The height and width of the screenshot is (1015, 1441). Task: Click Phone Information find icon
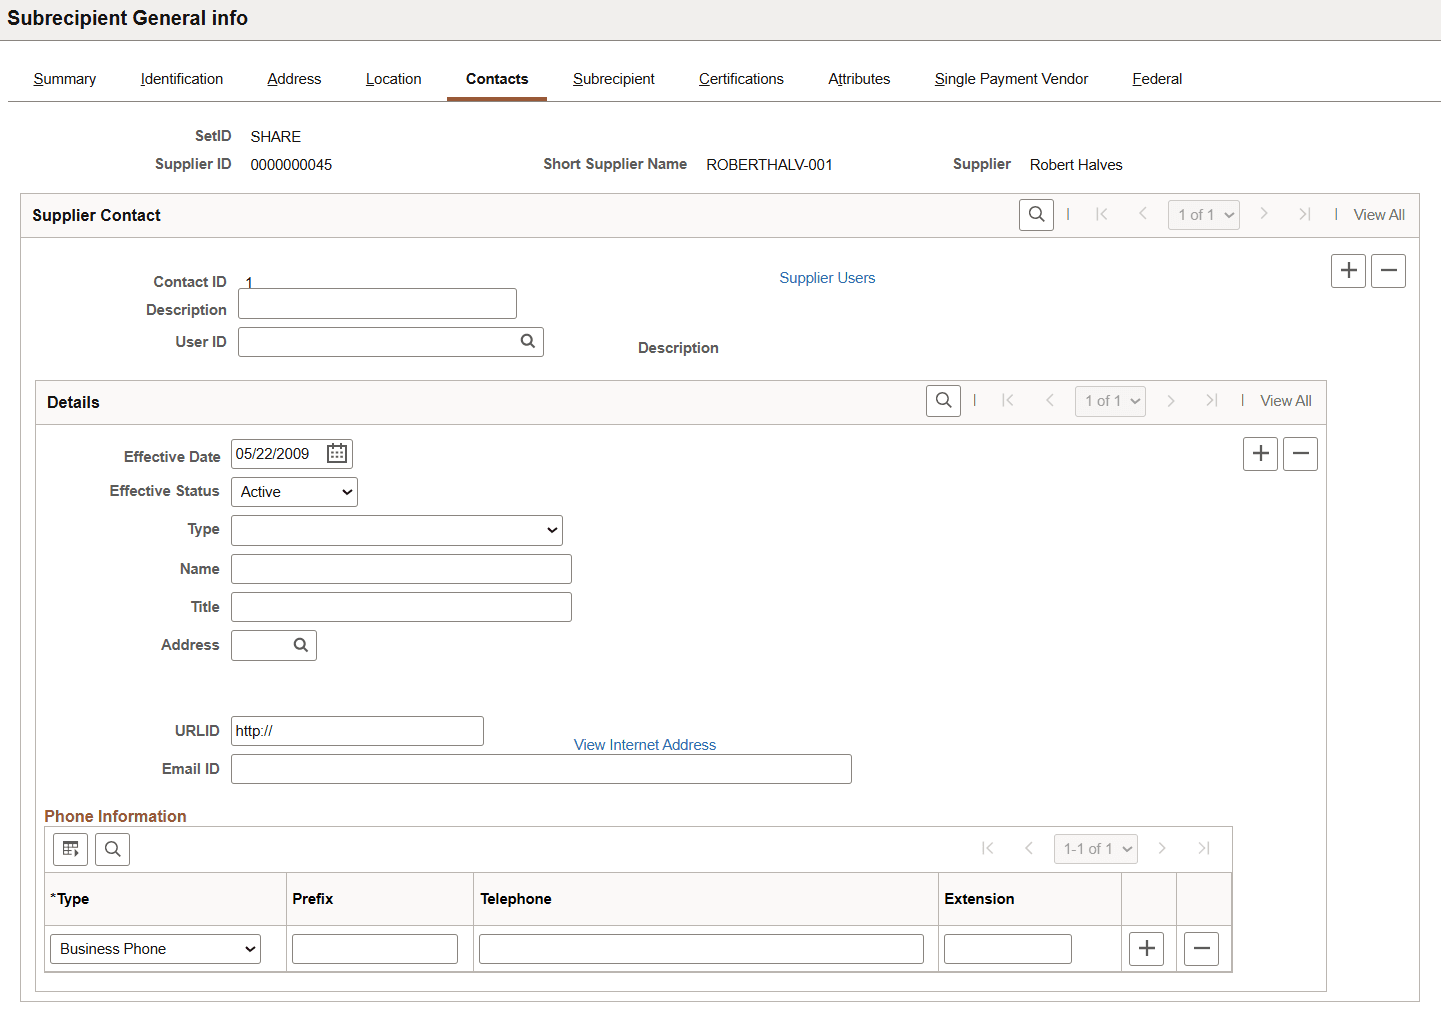click(x=112, y=849)
